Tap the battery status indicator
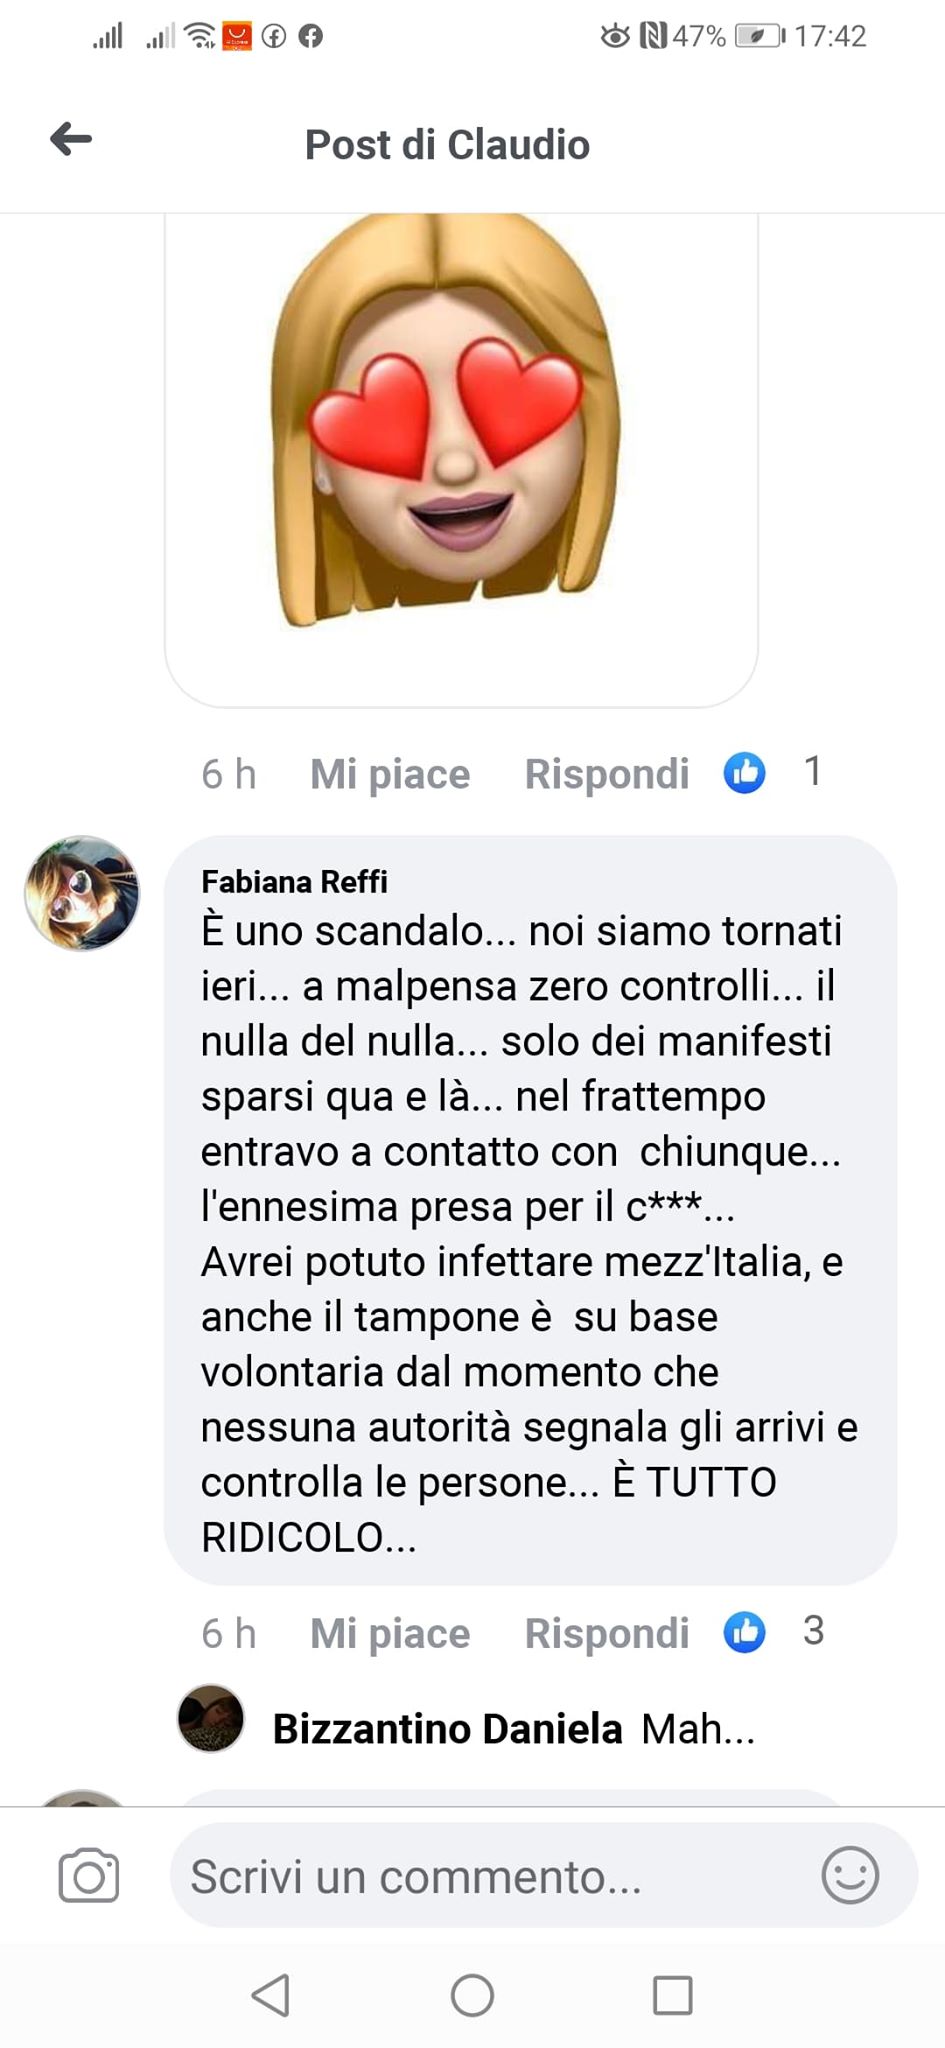 (761, 36)
